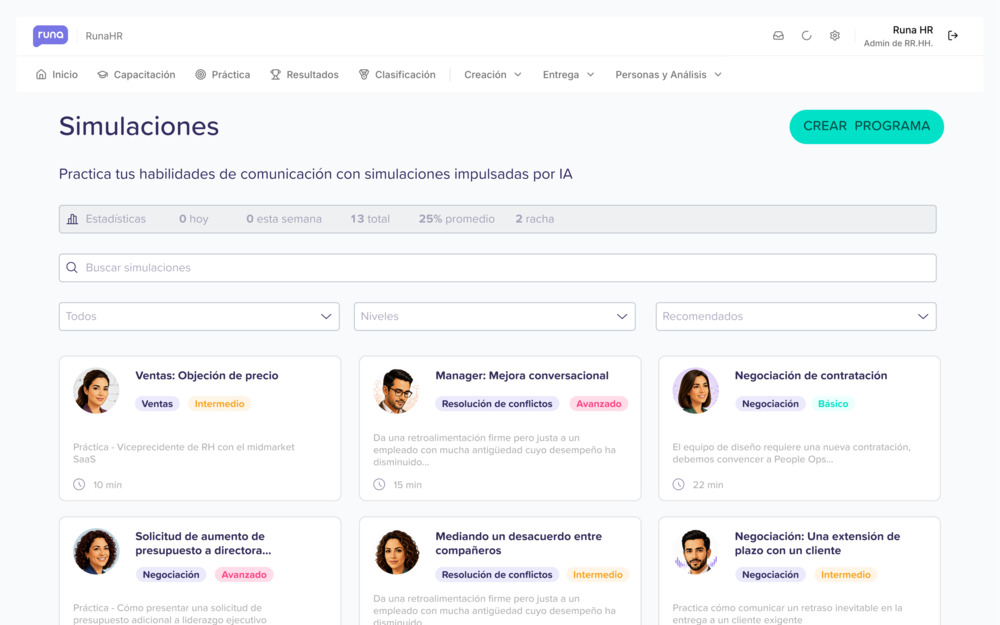Click the logout icon

(952, 36)
